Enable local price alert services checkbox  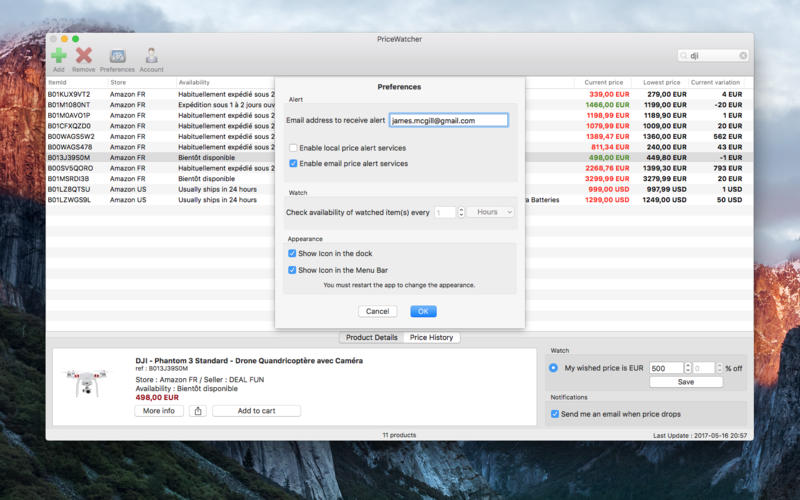[293, 148]
